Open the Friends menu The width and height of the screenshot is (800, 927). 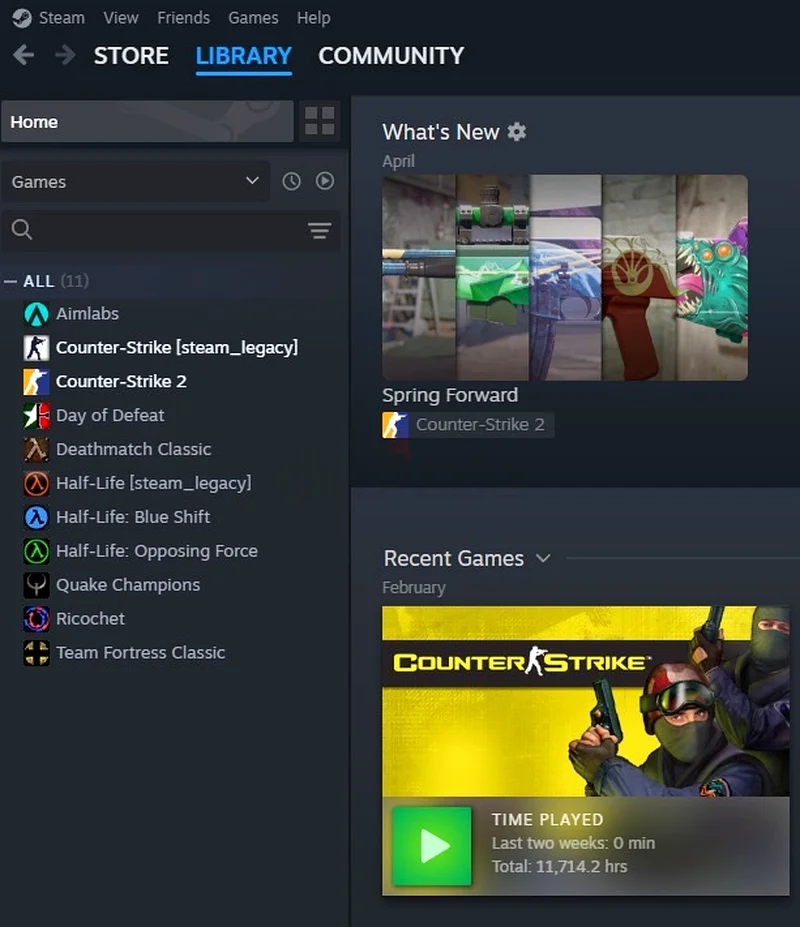click(x=183, y=18)
